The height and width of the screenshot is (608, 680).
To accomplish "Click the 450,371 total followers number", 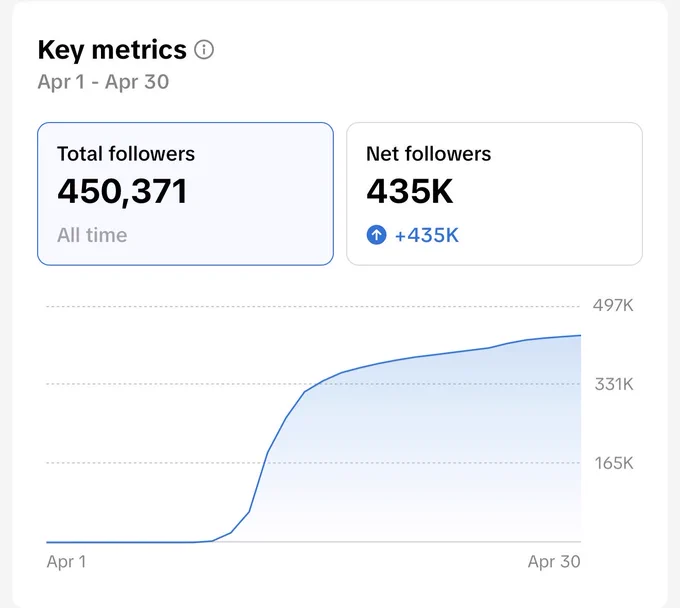I will point(122,191).
